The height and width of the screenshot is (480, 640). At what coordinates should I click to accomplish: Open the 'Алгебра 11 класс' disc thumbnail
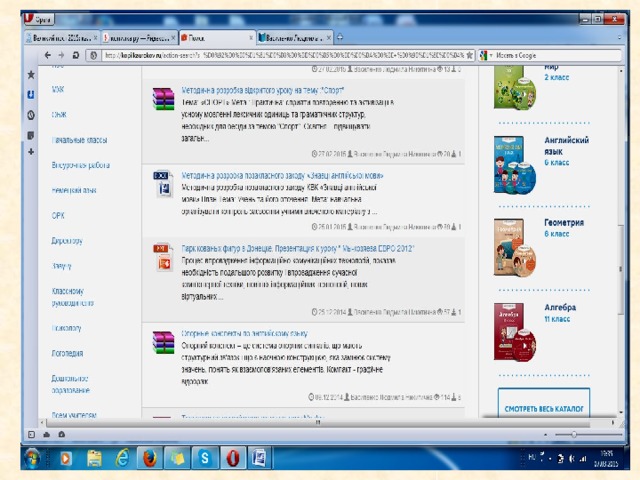click(515, 332)
